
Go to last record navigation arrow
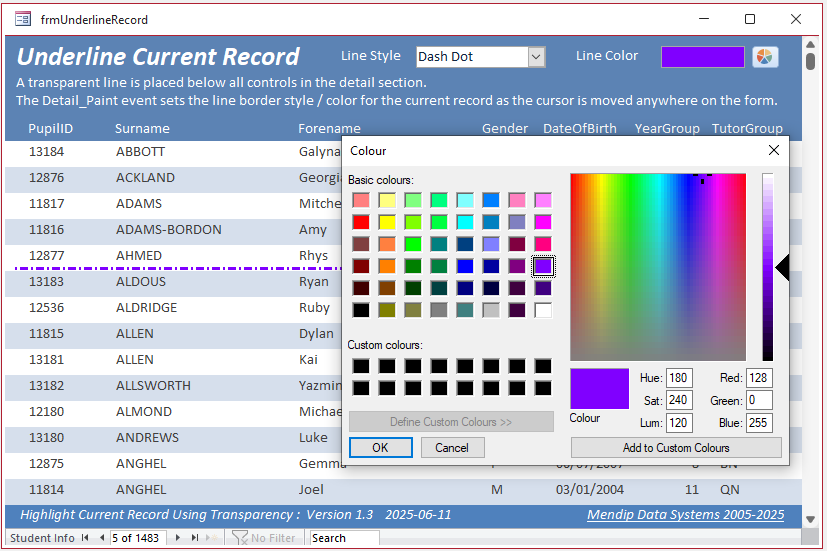pyautogui.click(x=195, y=538)
